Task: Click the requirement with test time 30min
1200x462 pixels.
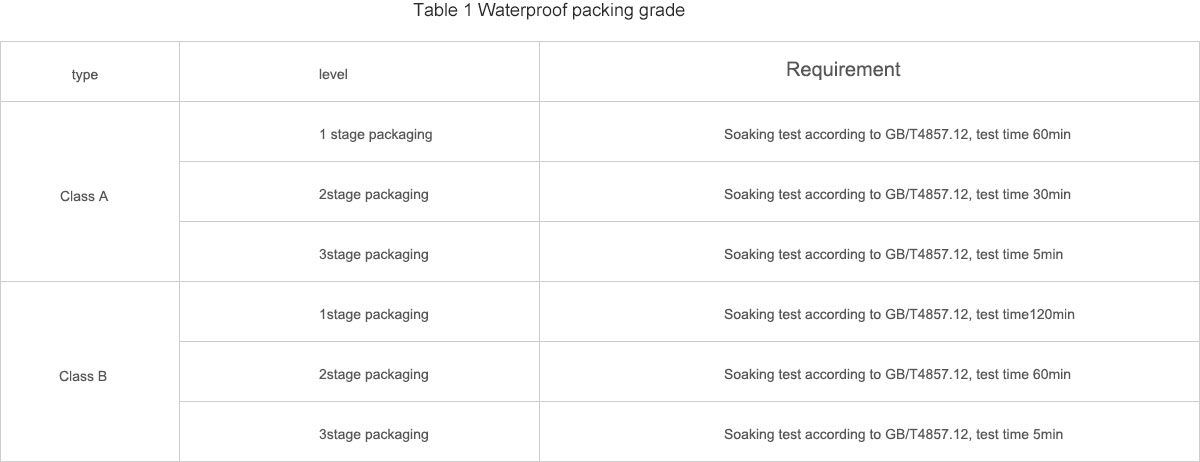Action: tap(897, 195)
